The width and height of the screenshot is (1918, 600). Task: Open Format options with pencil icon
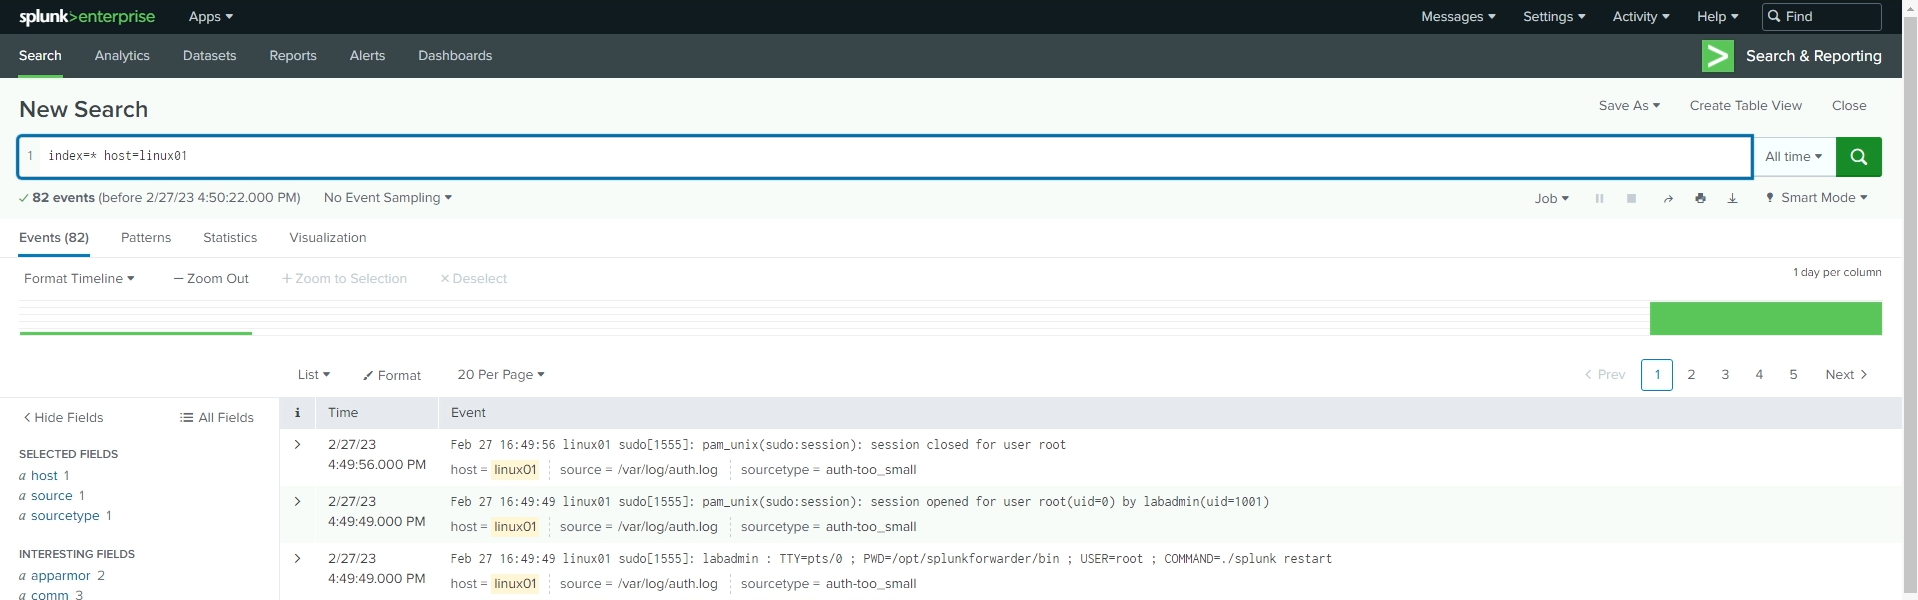coord(392,375)
